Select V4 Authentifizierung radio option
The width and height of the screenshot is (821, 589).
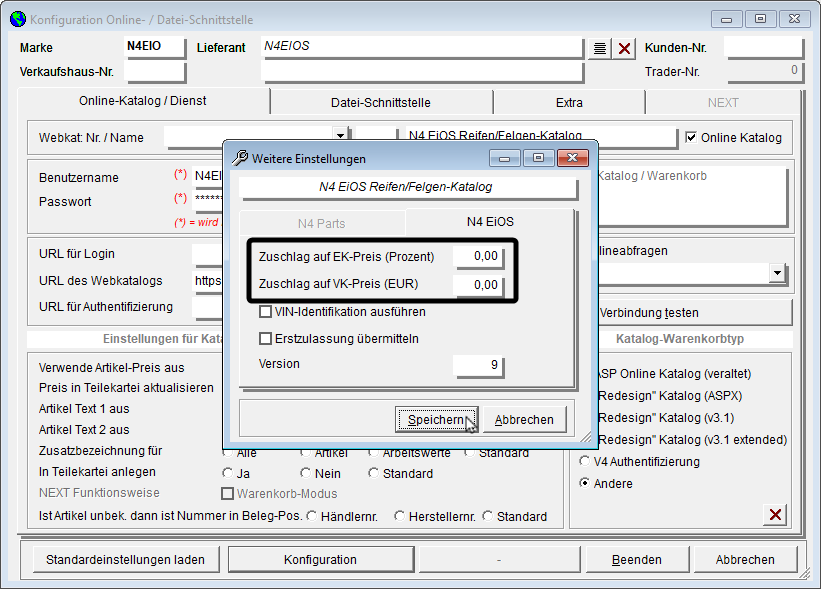click(584, 461)
